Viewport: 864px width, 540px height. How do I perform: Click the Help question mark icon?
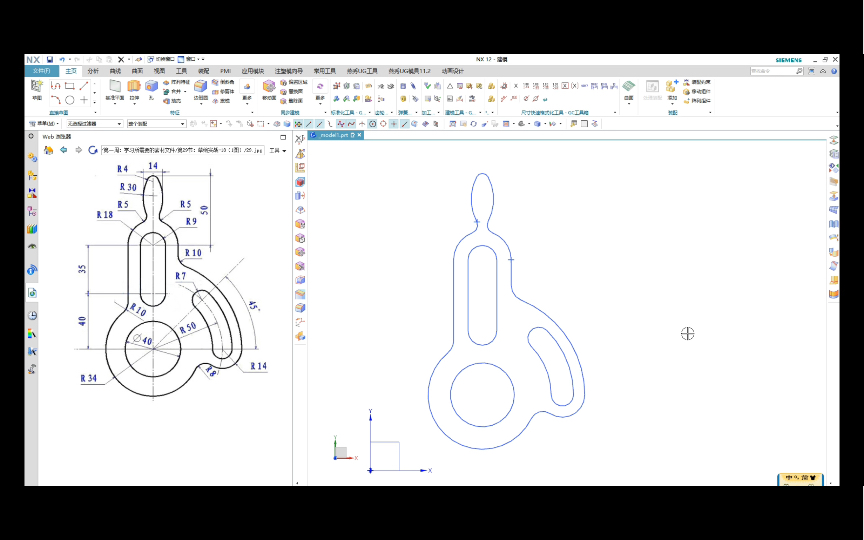pos(834,71)
